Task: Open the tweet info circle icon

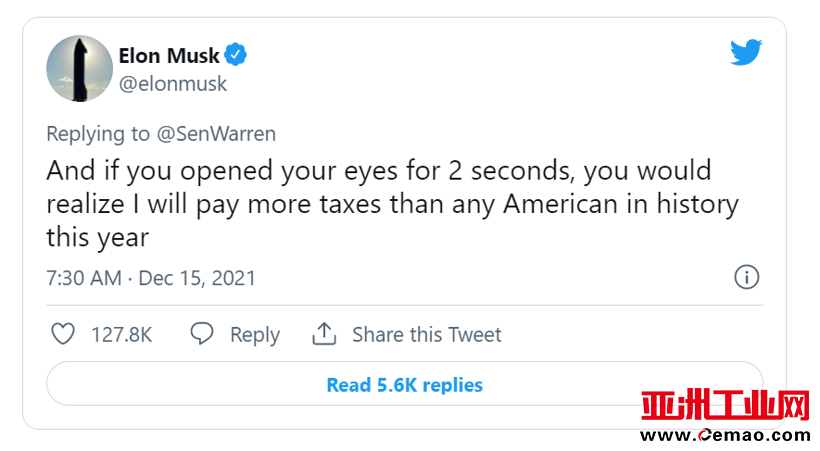Action: (747, 277)
